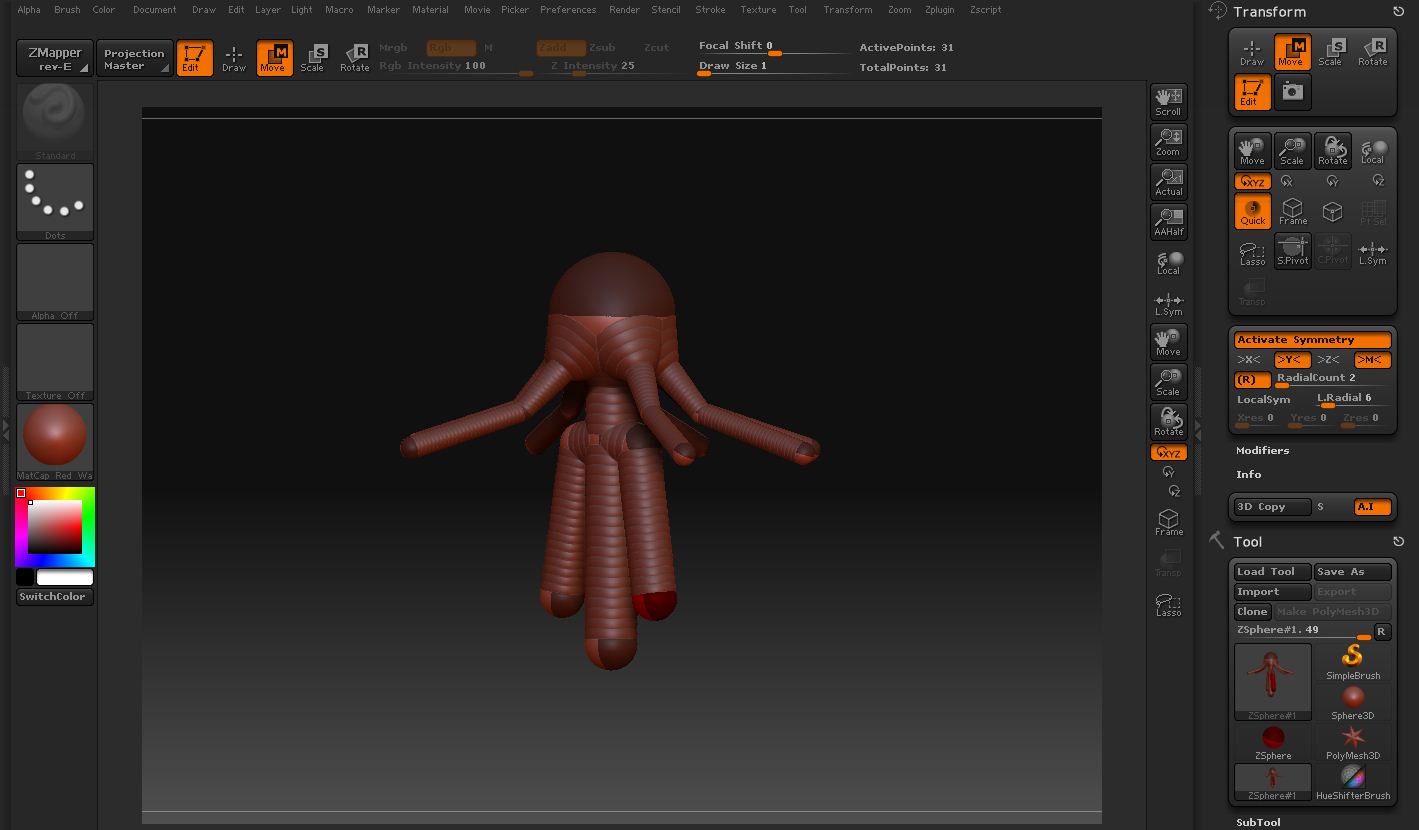Set canvas to Actual size
This screenshot has width=1419, height=830.
pyautogui.click(x=1168, y=181)
